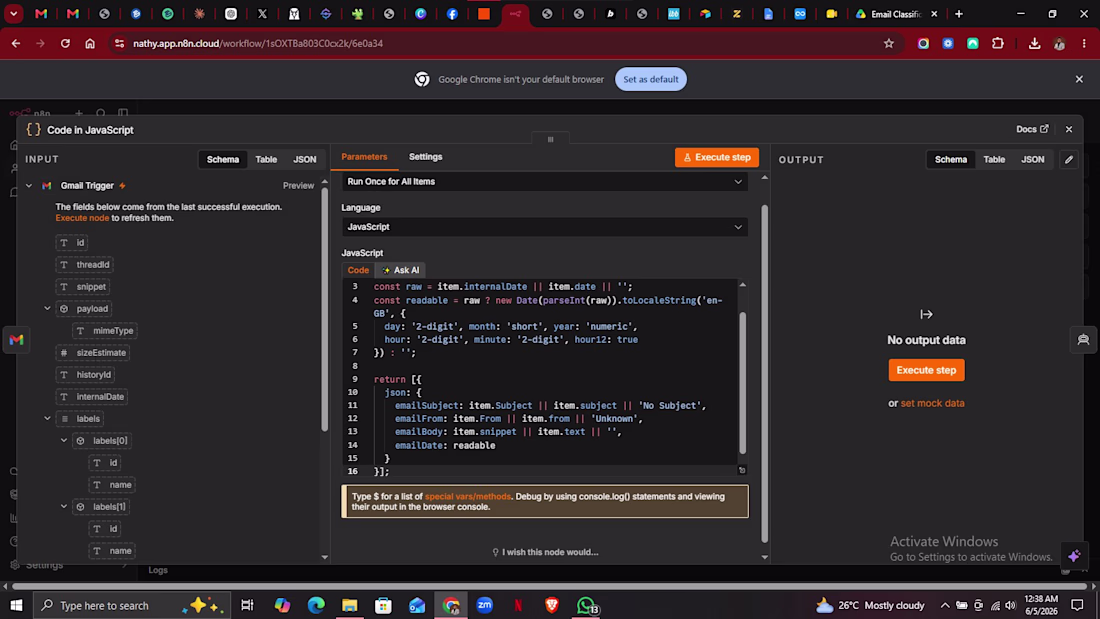Open WhatsApp from the taskbar
The image size is (1100, 619).
586,605
